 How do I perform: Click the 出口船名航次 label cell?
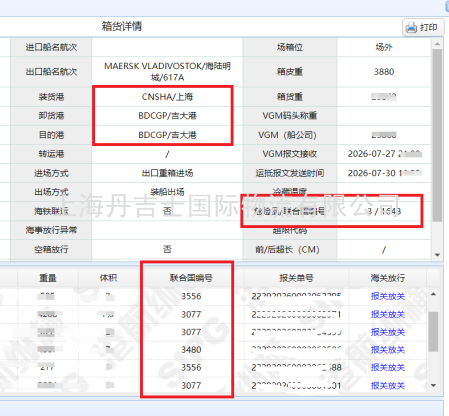point(51,72)
